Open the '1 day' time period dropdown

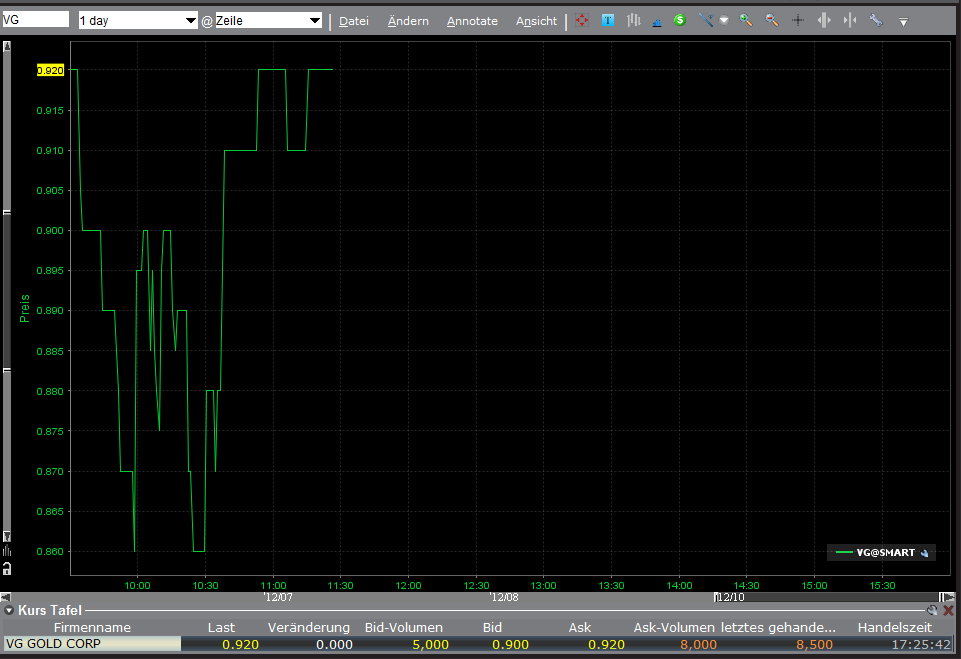tap(138, 20)
